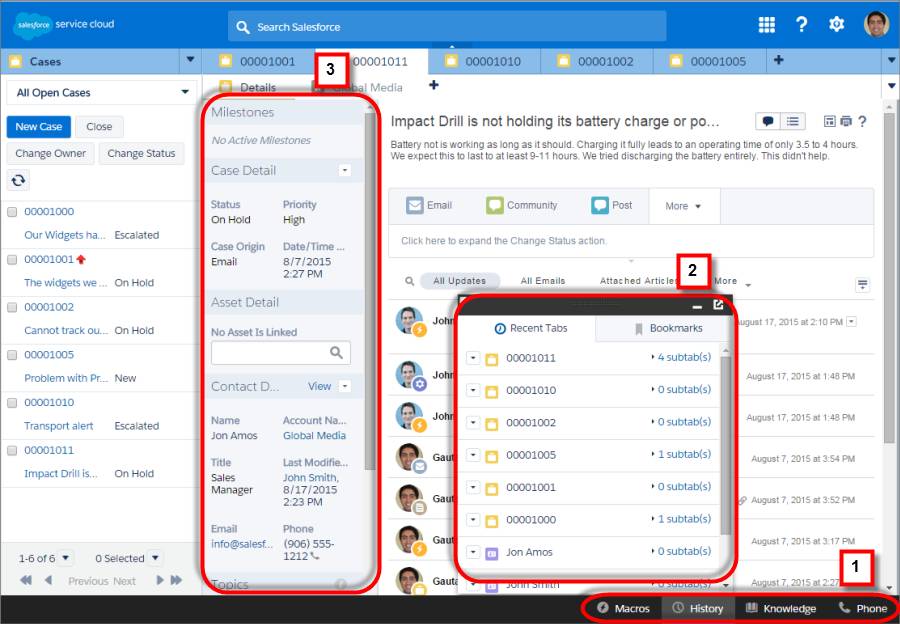Image resolution: width=900 pixels, height=624 pixels.
Task: Select the Post action
Action: (612, 205)
